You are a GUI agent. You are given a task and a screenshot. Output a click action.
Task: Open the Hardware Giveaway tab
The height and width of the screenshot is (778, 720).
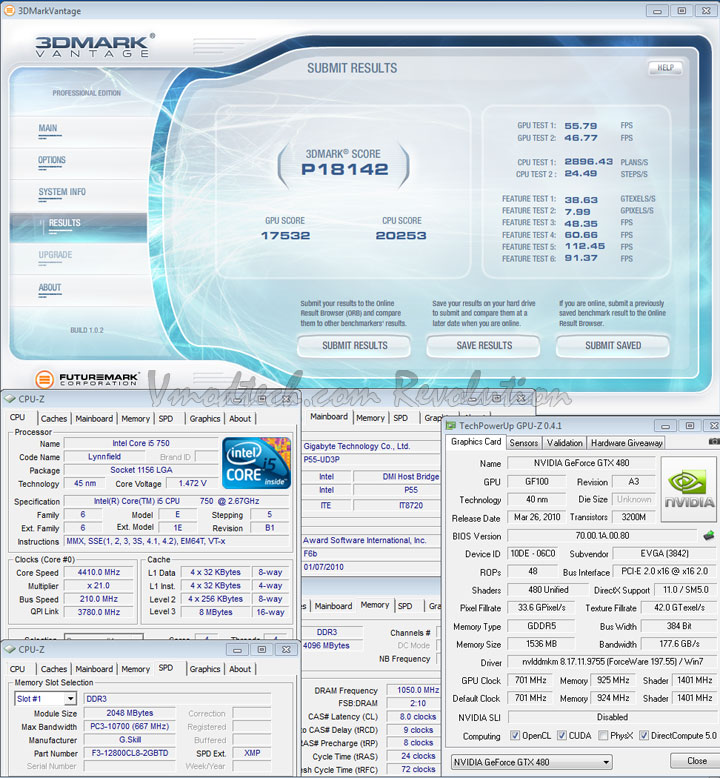click(626, 443)
